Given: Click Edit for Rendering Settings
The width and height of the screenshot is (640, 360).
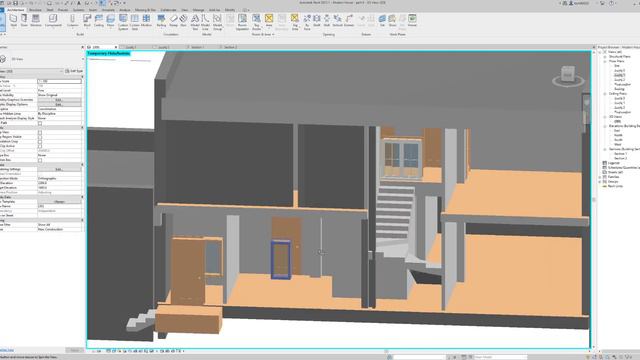Looking at the screenshot, I should [59, 169].
